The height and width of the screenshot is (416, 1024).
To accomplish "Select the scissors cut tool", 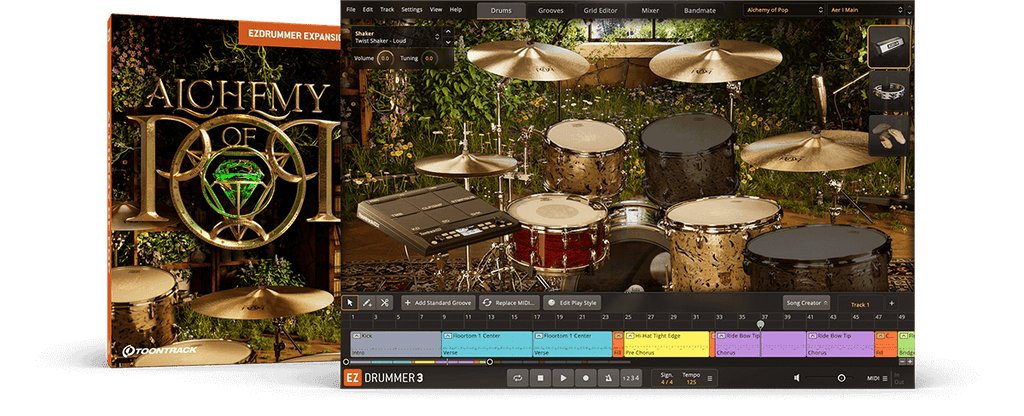I will 384,303.
